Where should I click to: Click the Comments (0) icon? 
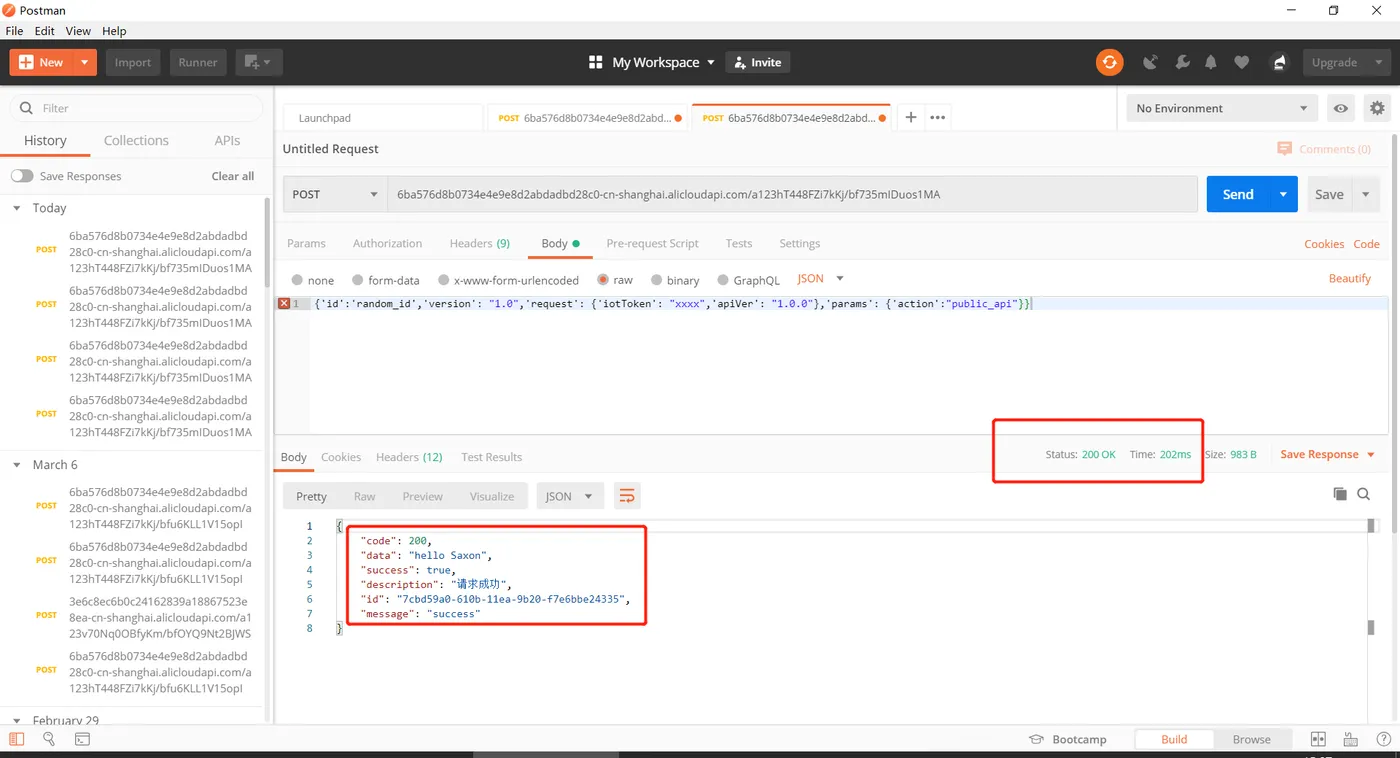(1285, 149)
